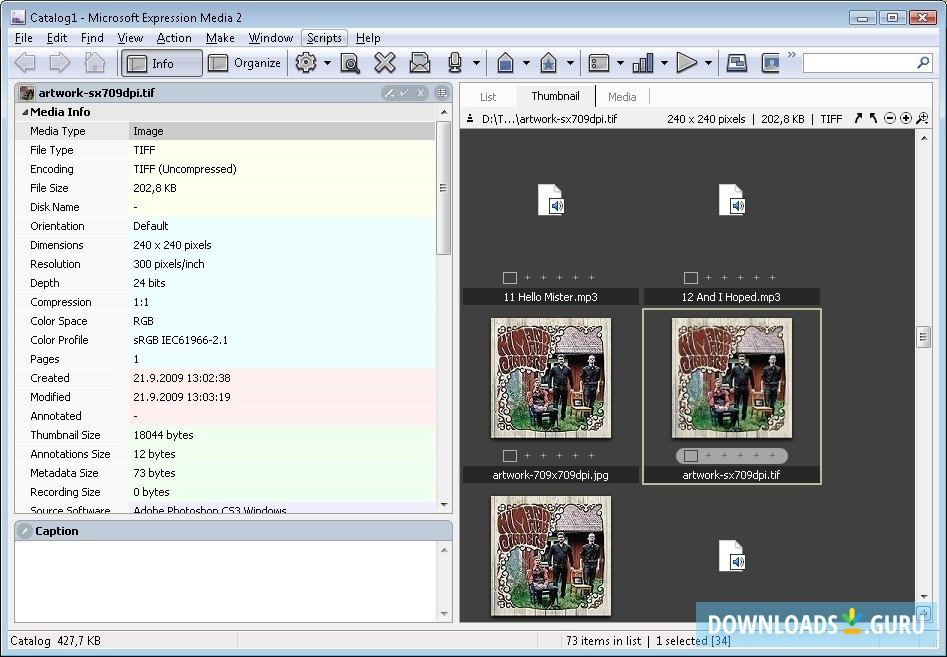Zoom in thumbnails with the plus icon
The image size is (947, 657).
pyautogui.click(x=906, y=119)
